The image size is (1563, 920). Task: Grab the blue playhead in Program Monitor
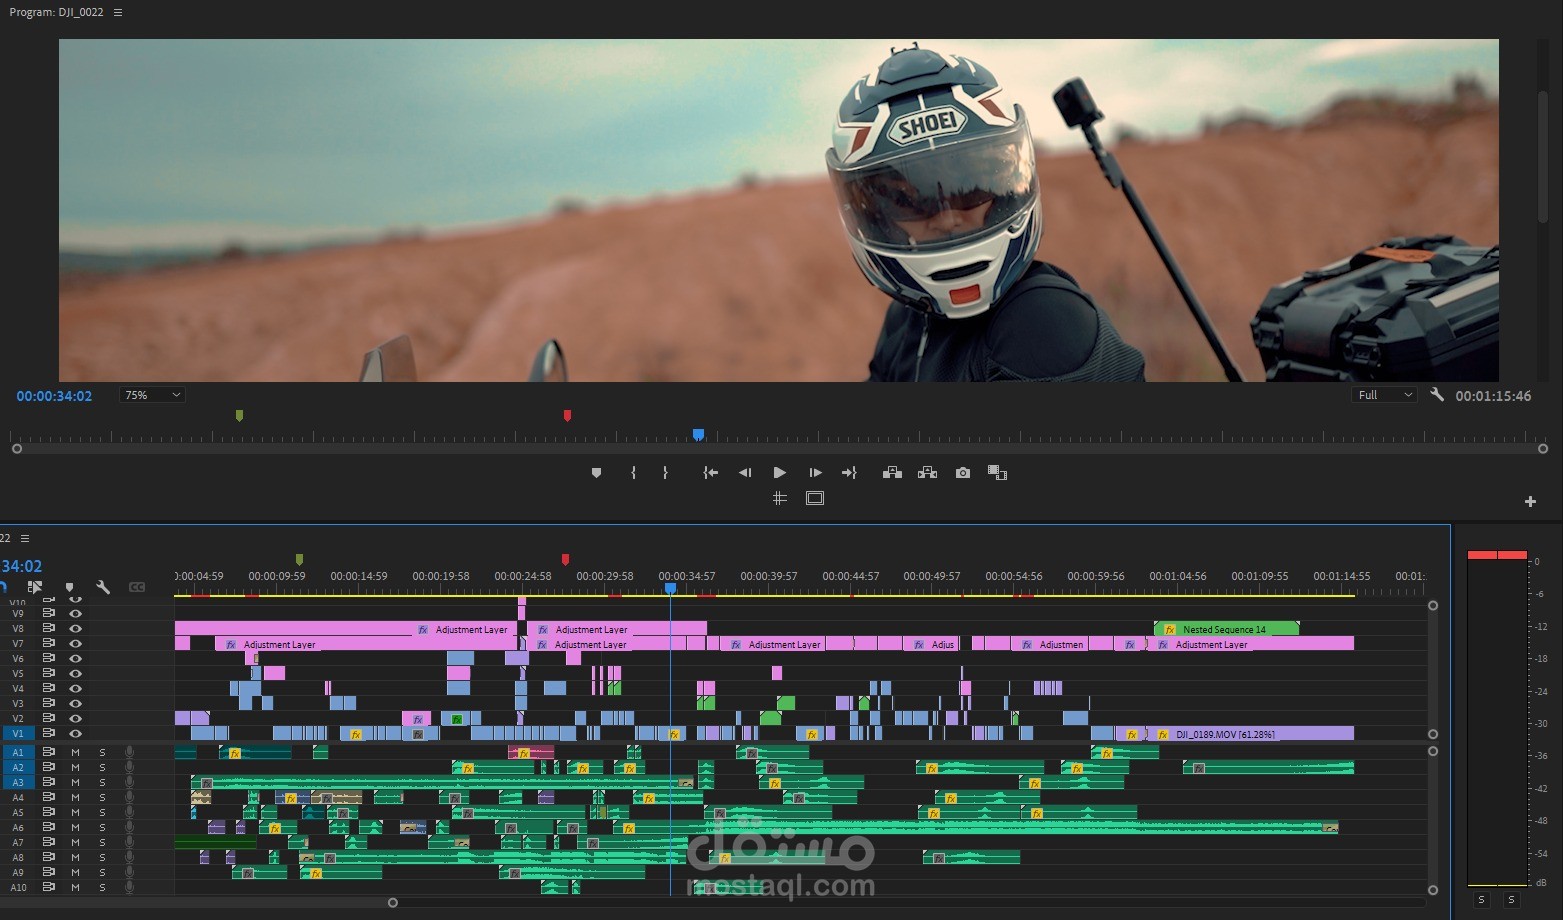(698, 435)
